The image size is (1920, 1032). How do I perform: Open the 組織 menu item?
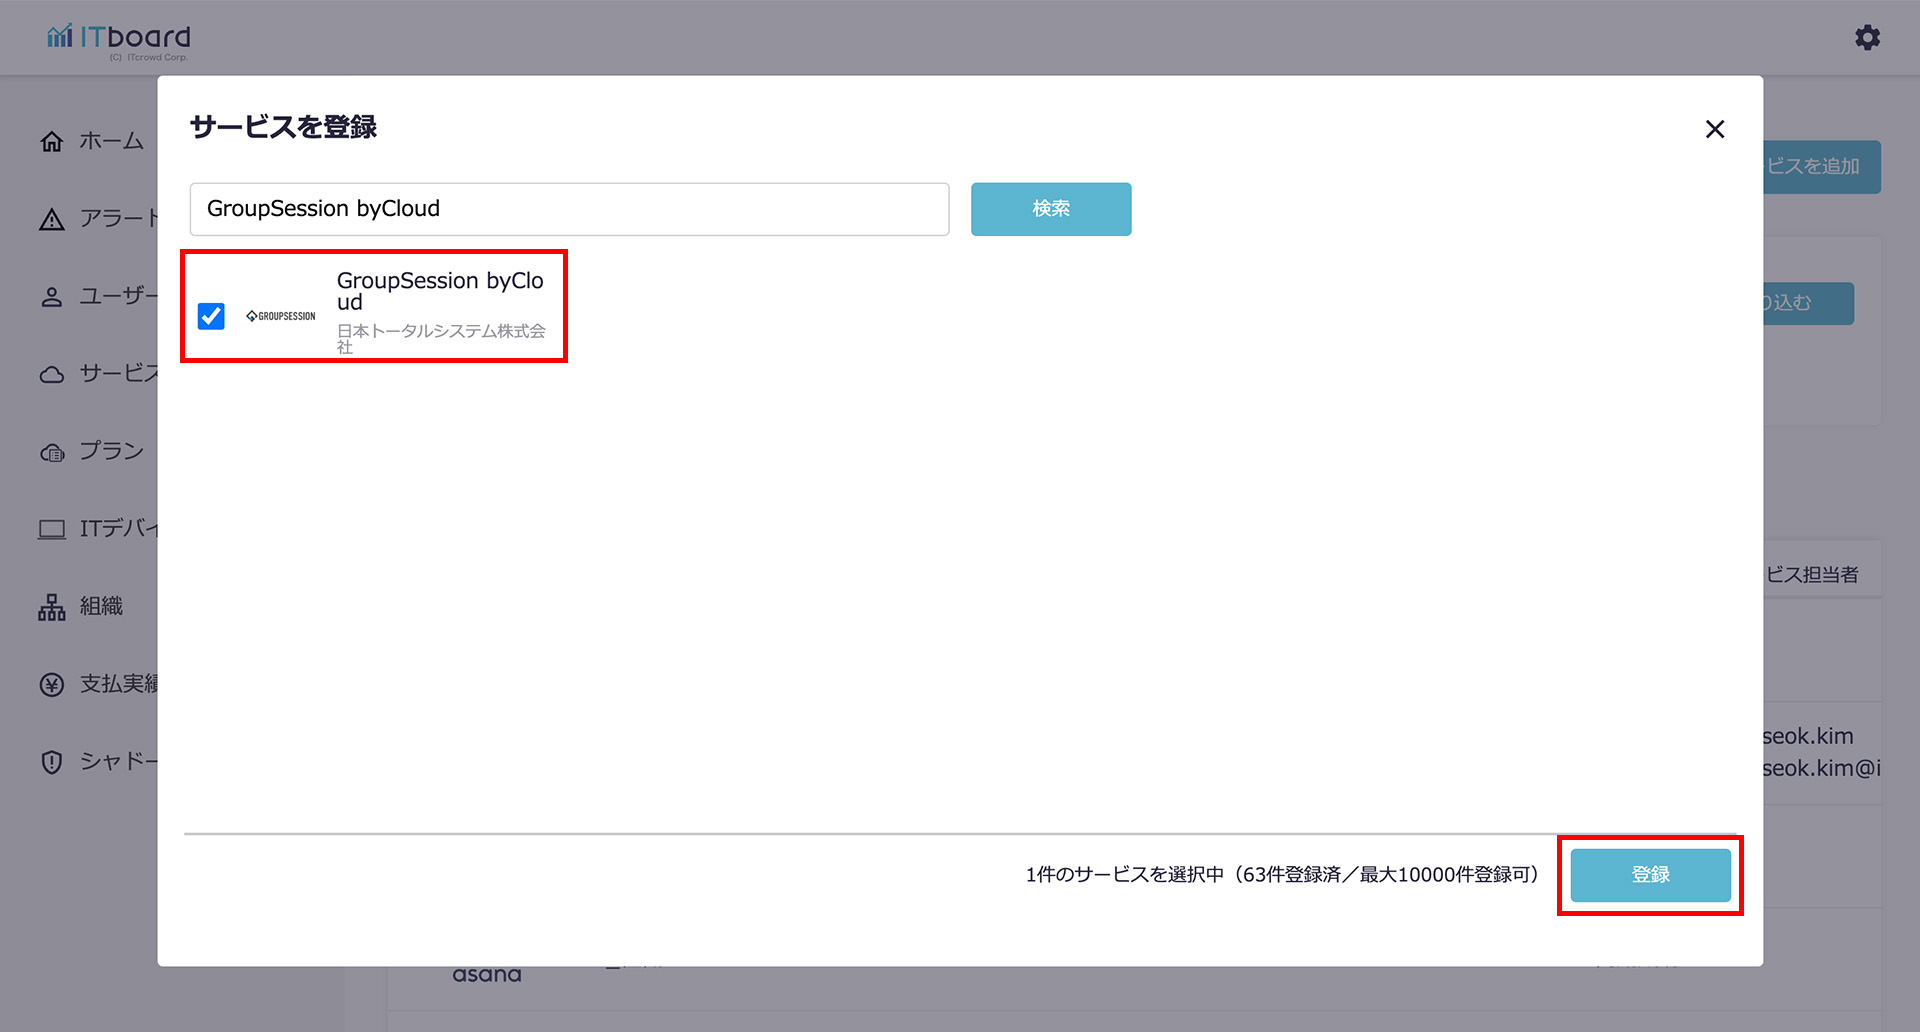pyautogui.click(x=101, y=607)
